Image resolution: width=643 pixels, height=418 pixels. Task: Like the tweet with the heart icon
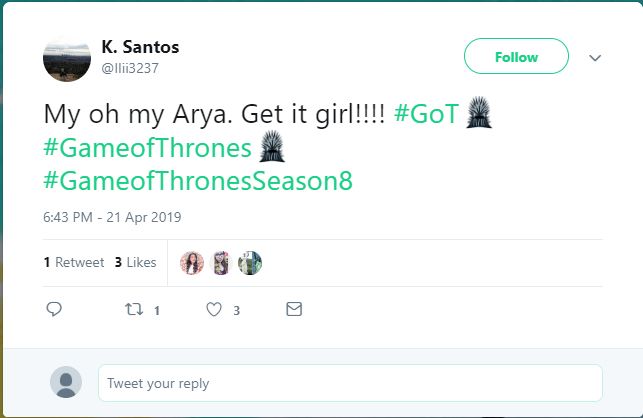213,310
